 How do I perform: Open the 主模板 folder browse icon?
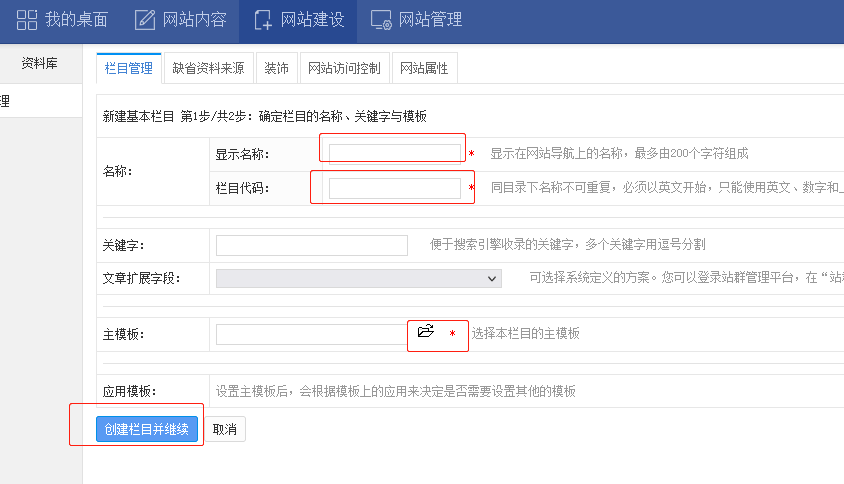click(x=425, y=332)
